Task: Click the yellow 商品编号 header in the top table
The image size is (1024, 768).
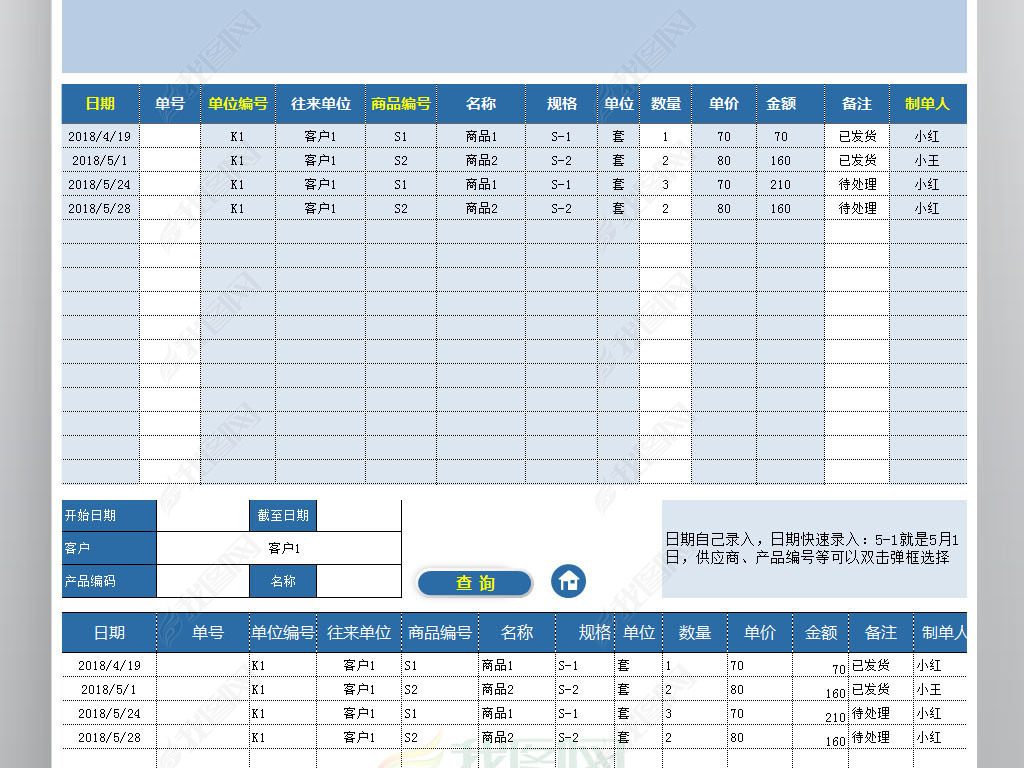Action: (401, 104)
